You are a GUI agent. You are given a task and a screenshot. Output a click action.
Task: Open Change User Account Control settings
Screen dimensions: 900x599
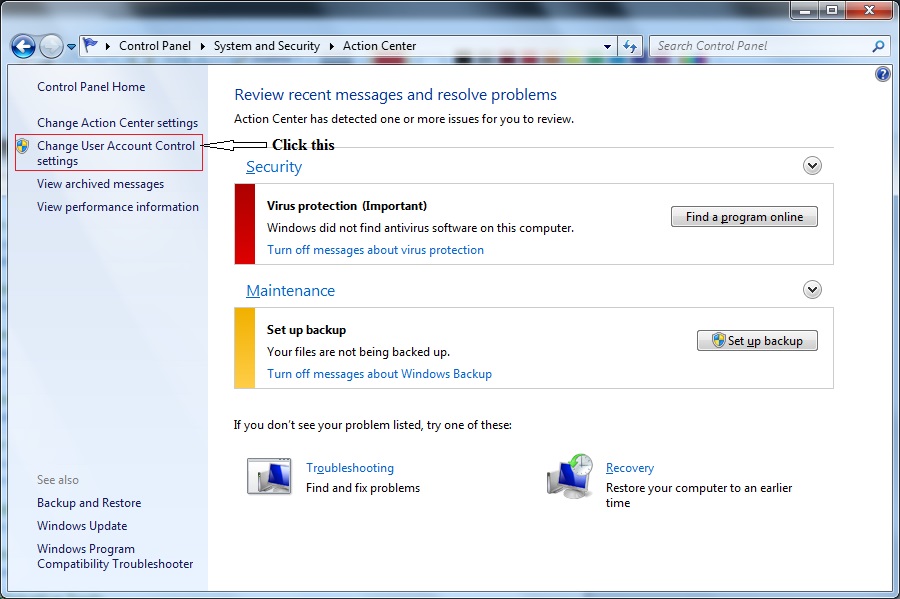click(x=116, y=153)
